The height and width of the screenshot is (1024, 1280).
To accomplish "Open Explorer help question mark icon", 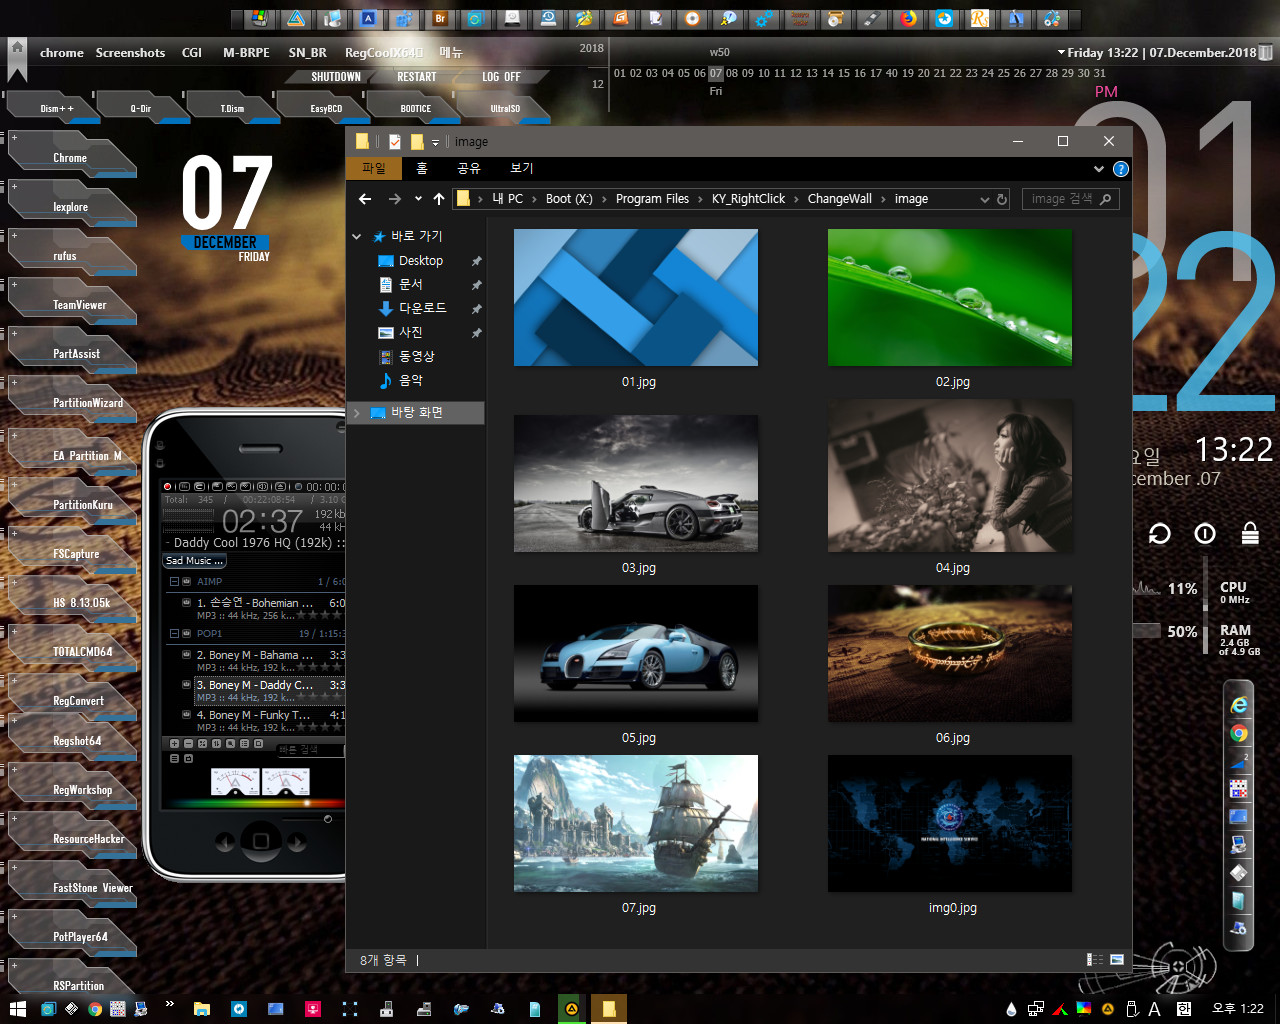I will pos(1121,168).
